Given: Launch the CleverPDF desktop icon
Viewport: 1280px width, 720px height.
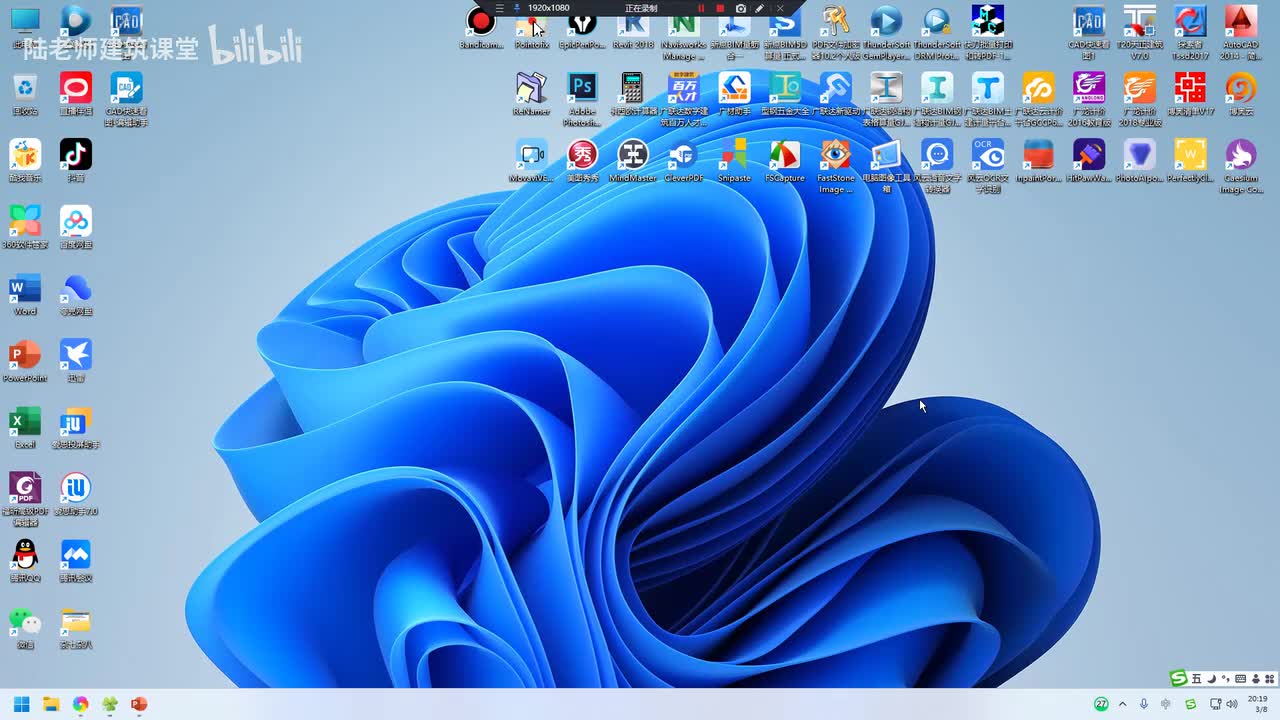Looking at the screenshot, I should coord(684,155).
